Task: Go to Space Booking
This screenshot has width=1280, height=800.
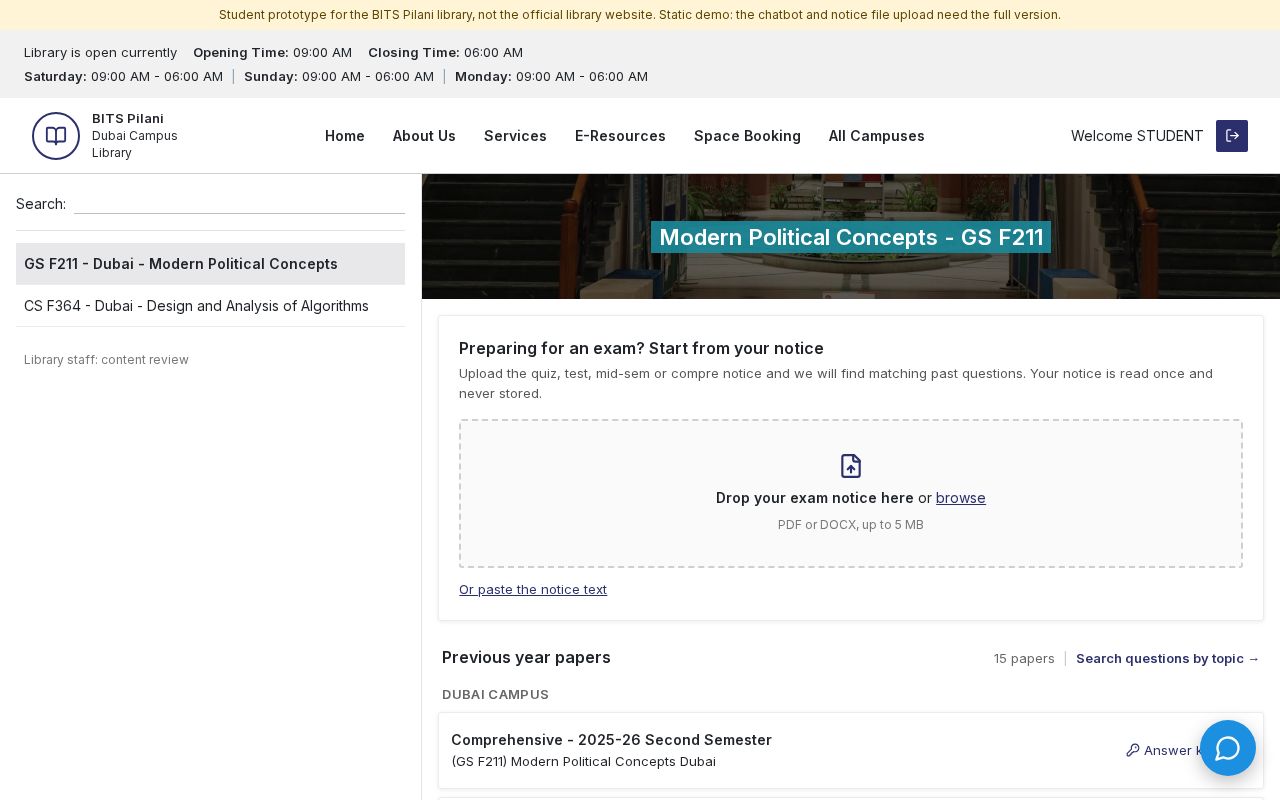Action: [747, 136]
